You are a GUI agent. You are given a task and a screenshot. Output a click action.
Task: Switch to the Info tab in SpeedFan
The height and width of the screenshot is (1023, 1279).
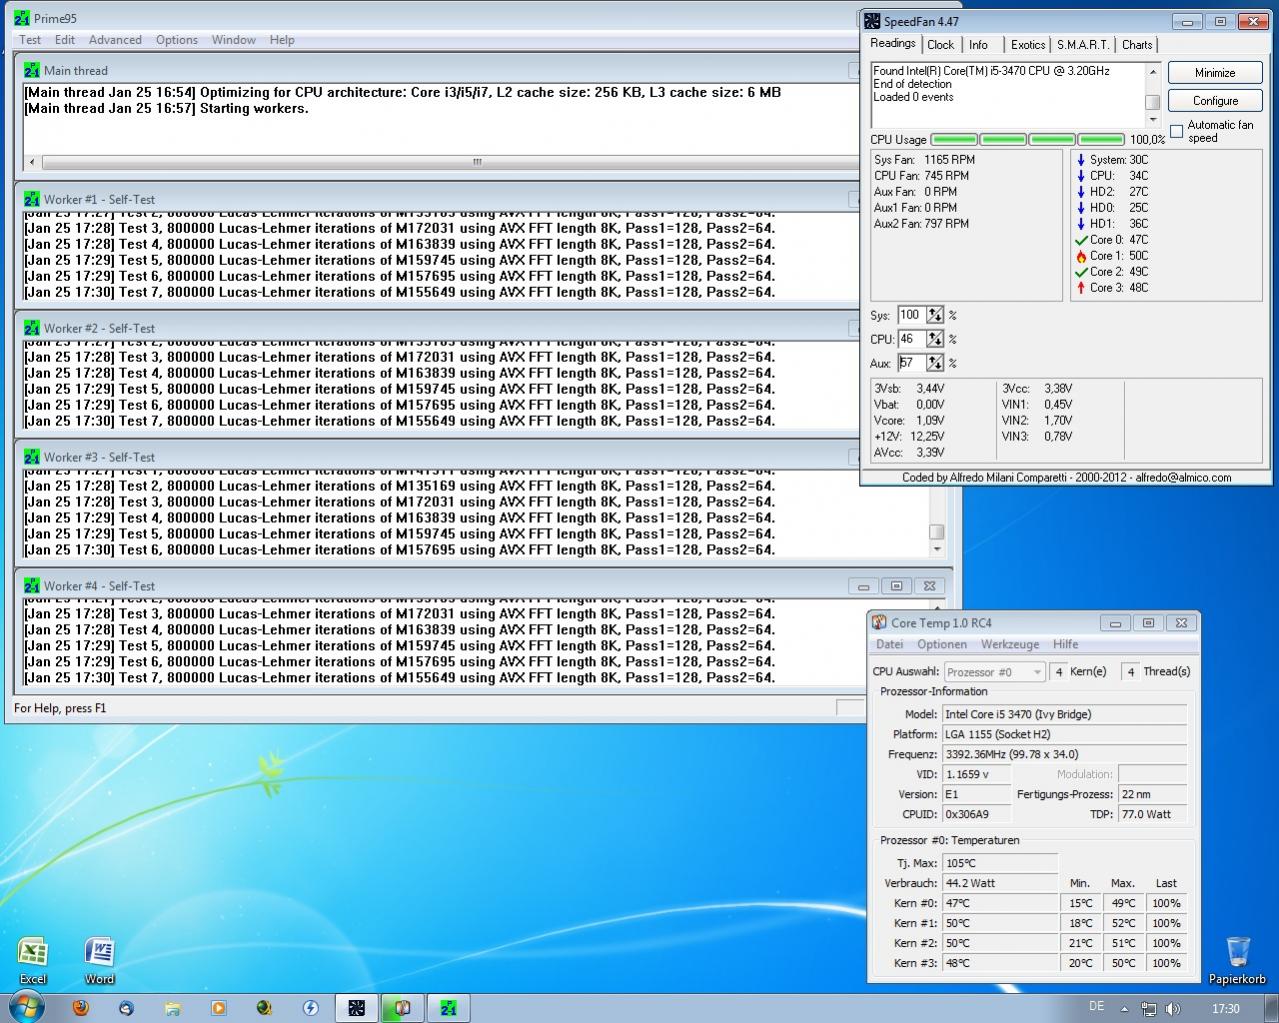tap(978, 45)
